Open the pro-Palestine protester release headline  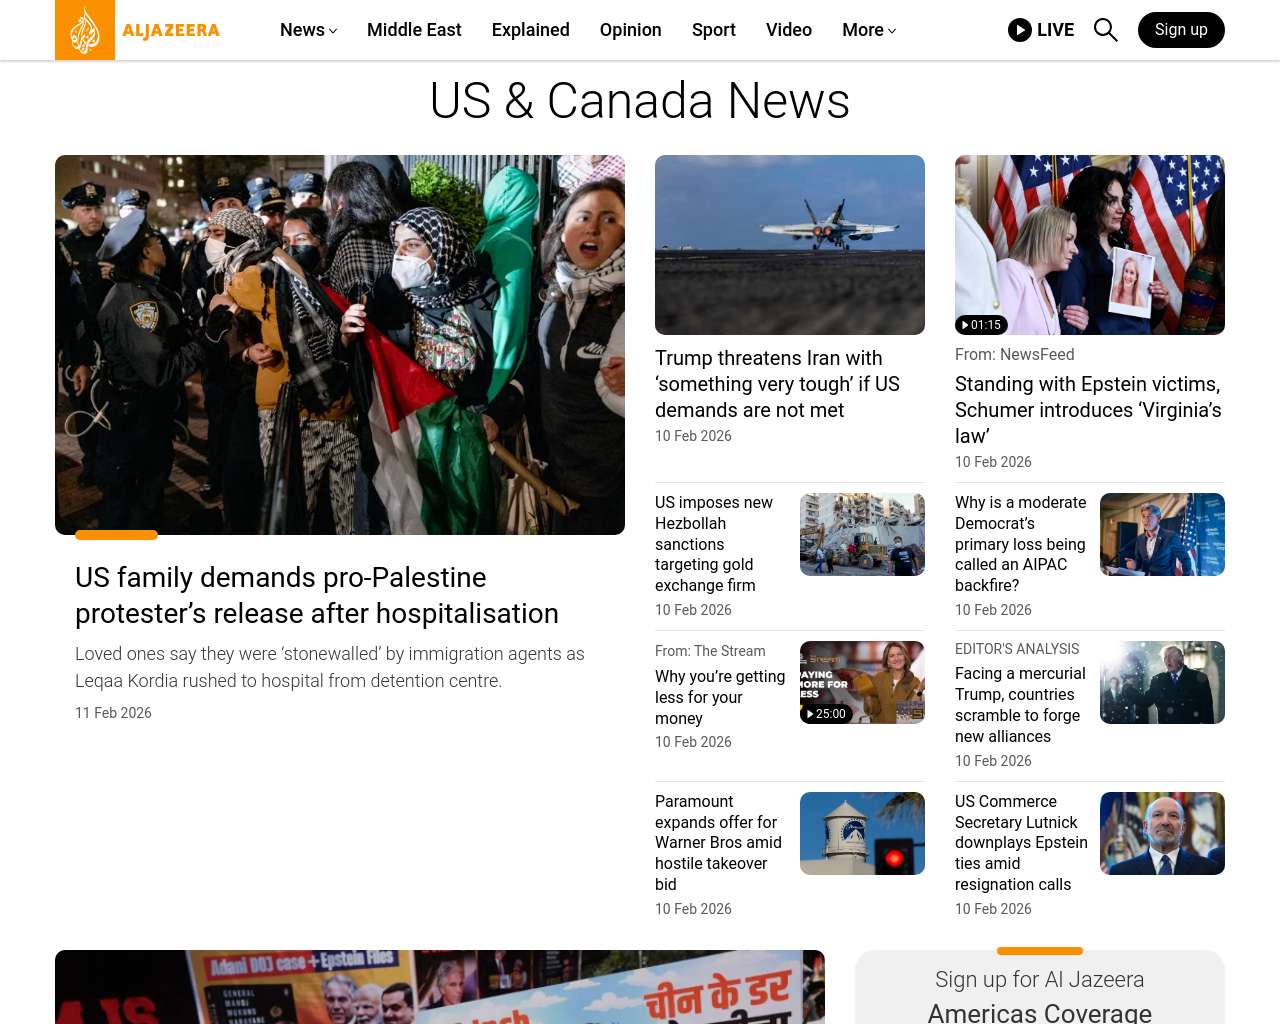click(x=317, y=595)
